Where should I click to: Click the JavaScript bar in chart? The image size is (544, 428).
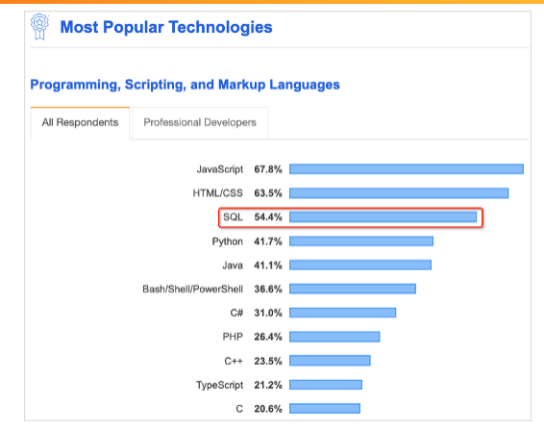pyautogui.click(x=406, y=169)
